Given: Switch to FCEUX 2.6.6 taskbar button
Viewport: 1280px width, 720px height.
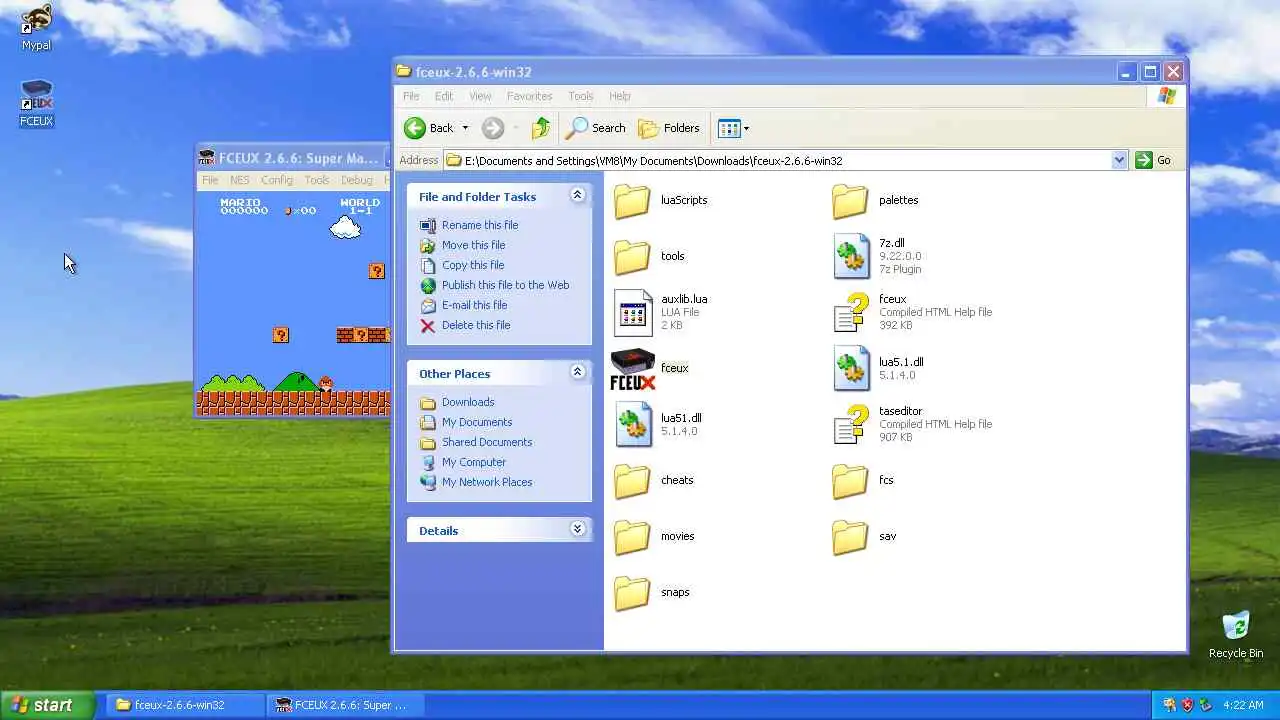Looking at the screenshot, I should coord(346,705).
